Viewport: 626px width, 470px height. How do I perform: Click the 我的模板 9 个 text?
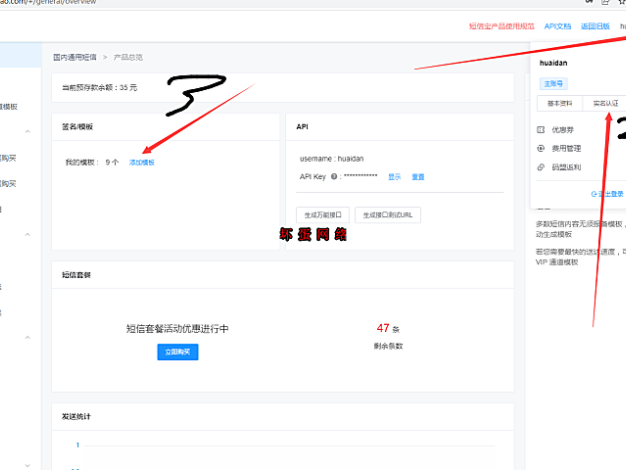pyautogui.click(x=92, y=163)
